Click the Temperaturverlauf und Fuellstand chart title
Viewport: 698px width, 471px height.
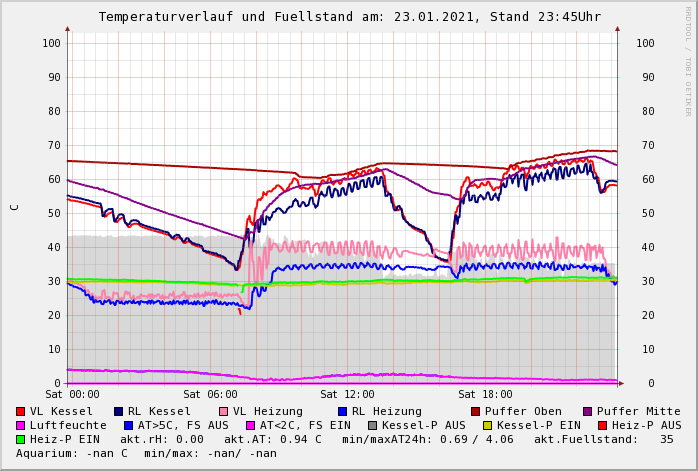click(349, 17)
